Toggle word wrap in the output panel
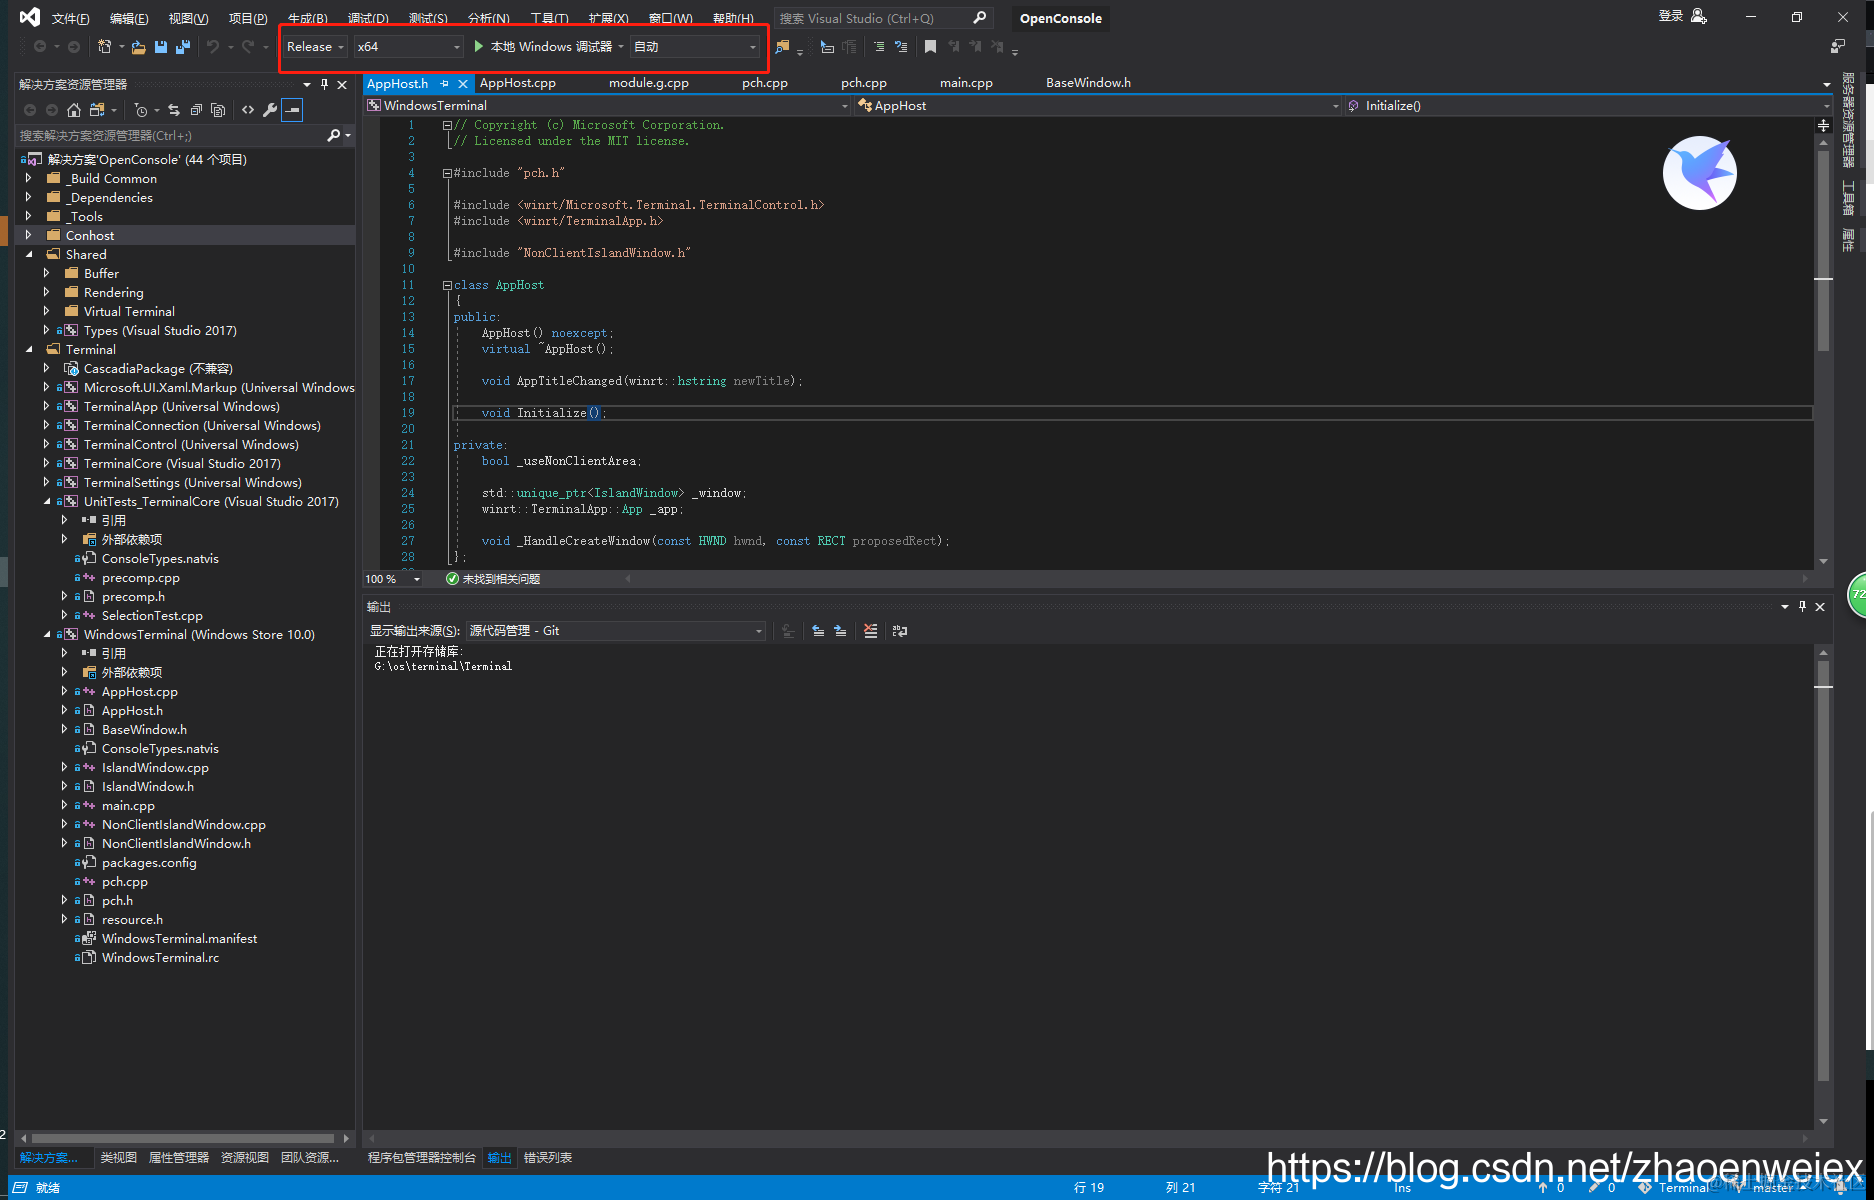The height and width of the screenshot is (1200, 1874). click(x=900, y=631)
